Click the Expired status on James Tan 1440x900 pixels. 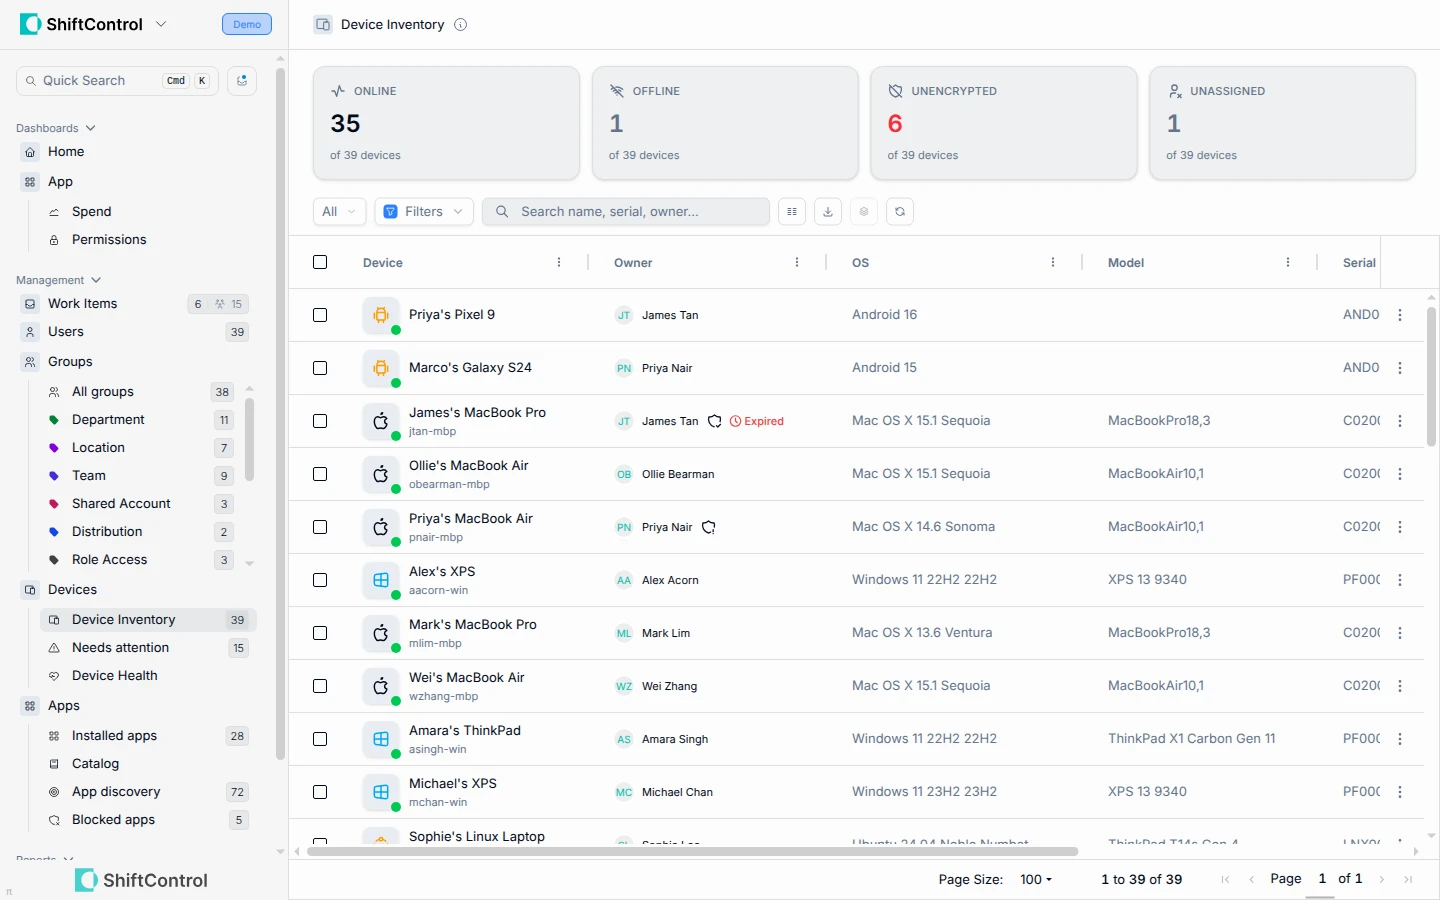tap(757, 421)
